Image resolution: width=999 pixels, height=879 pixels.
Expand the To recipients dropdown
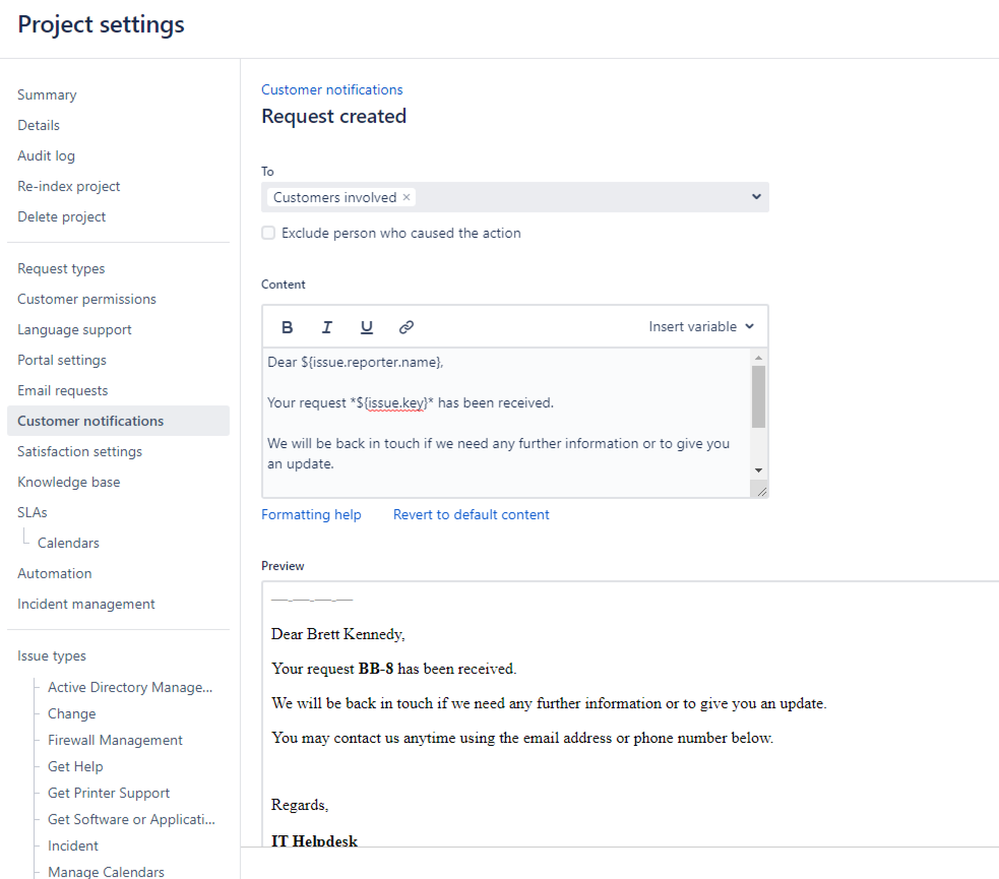click(x=756, y=197)
